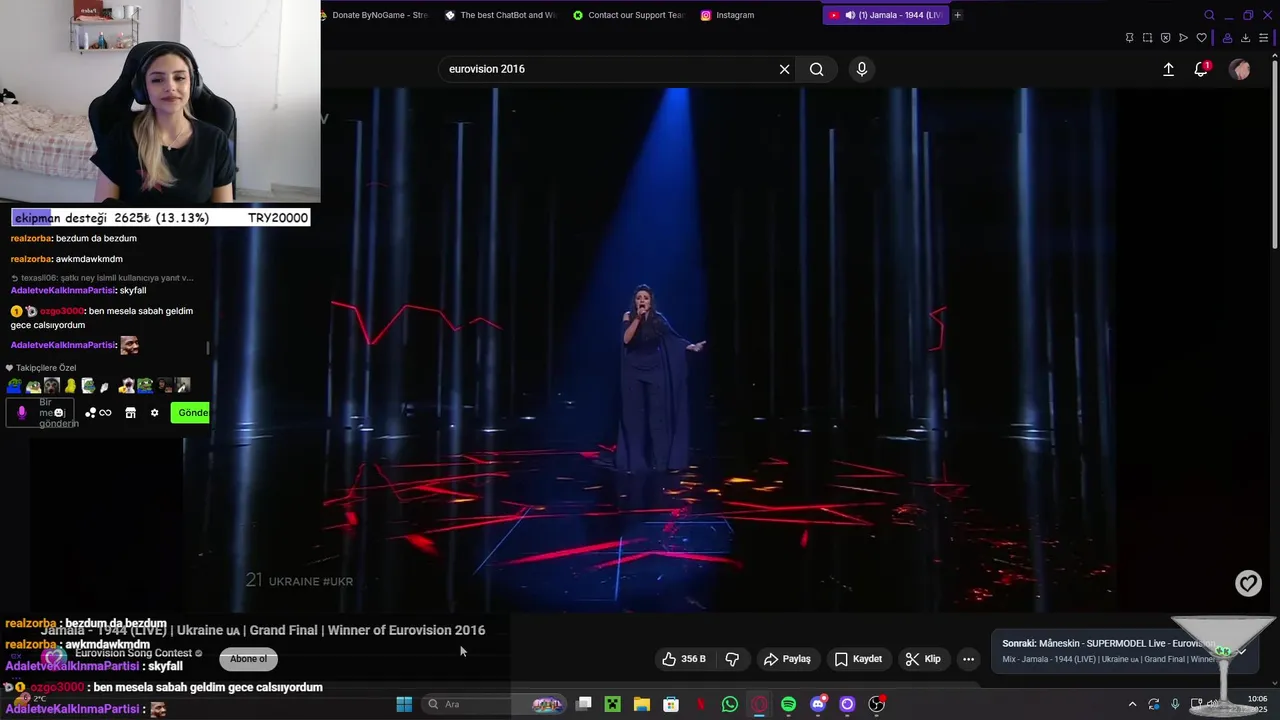The width and height of the screenshot is (1280, 720).
Task: Open File Explorer from the taskbar
Action: (642, 704)
